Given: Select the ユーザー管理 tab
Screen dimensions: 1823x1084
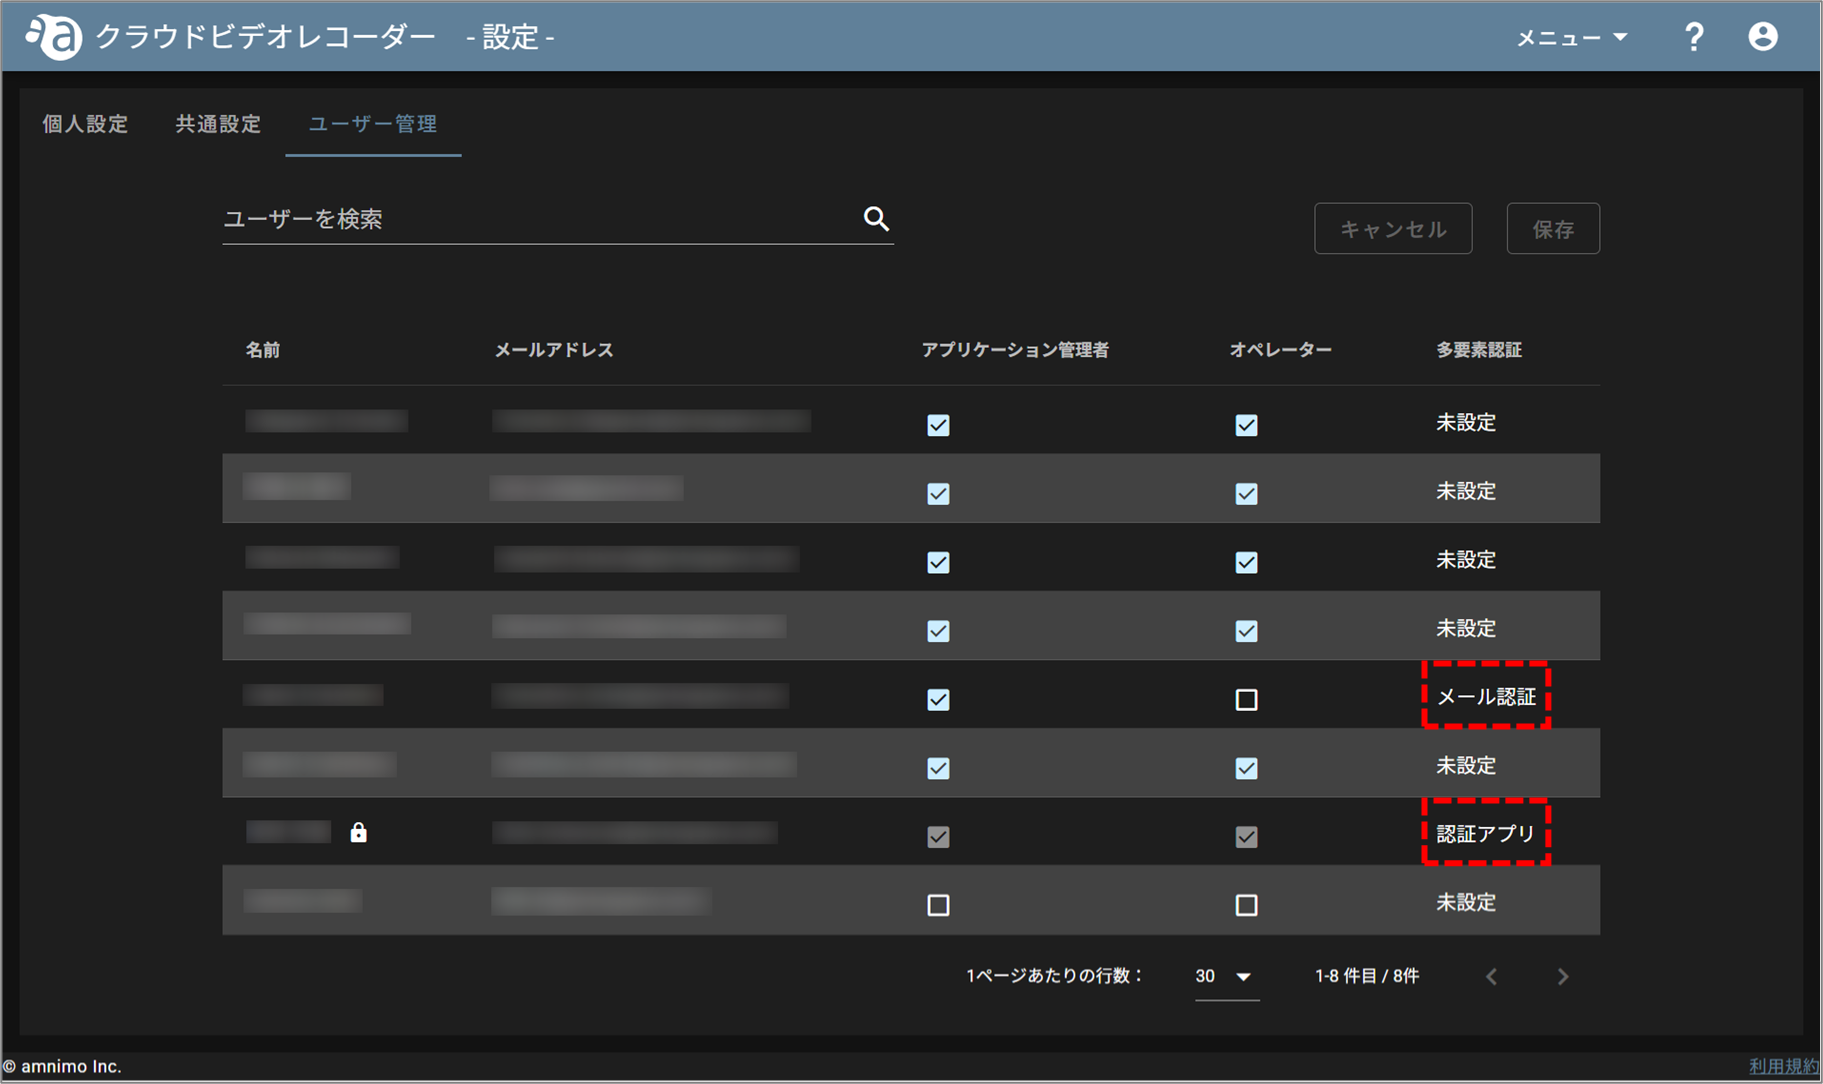Looking at the screenshot, I should pos(373,124).
